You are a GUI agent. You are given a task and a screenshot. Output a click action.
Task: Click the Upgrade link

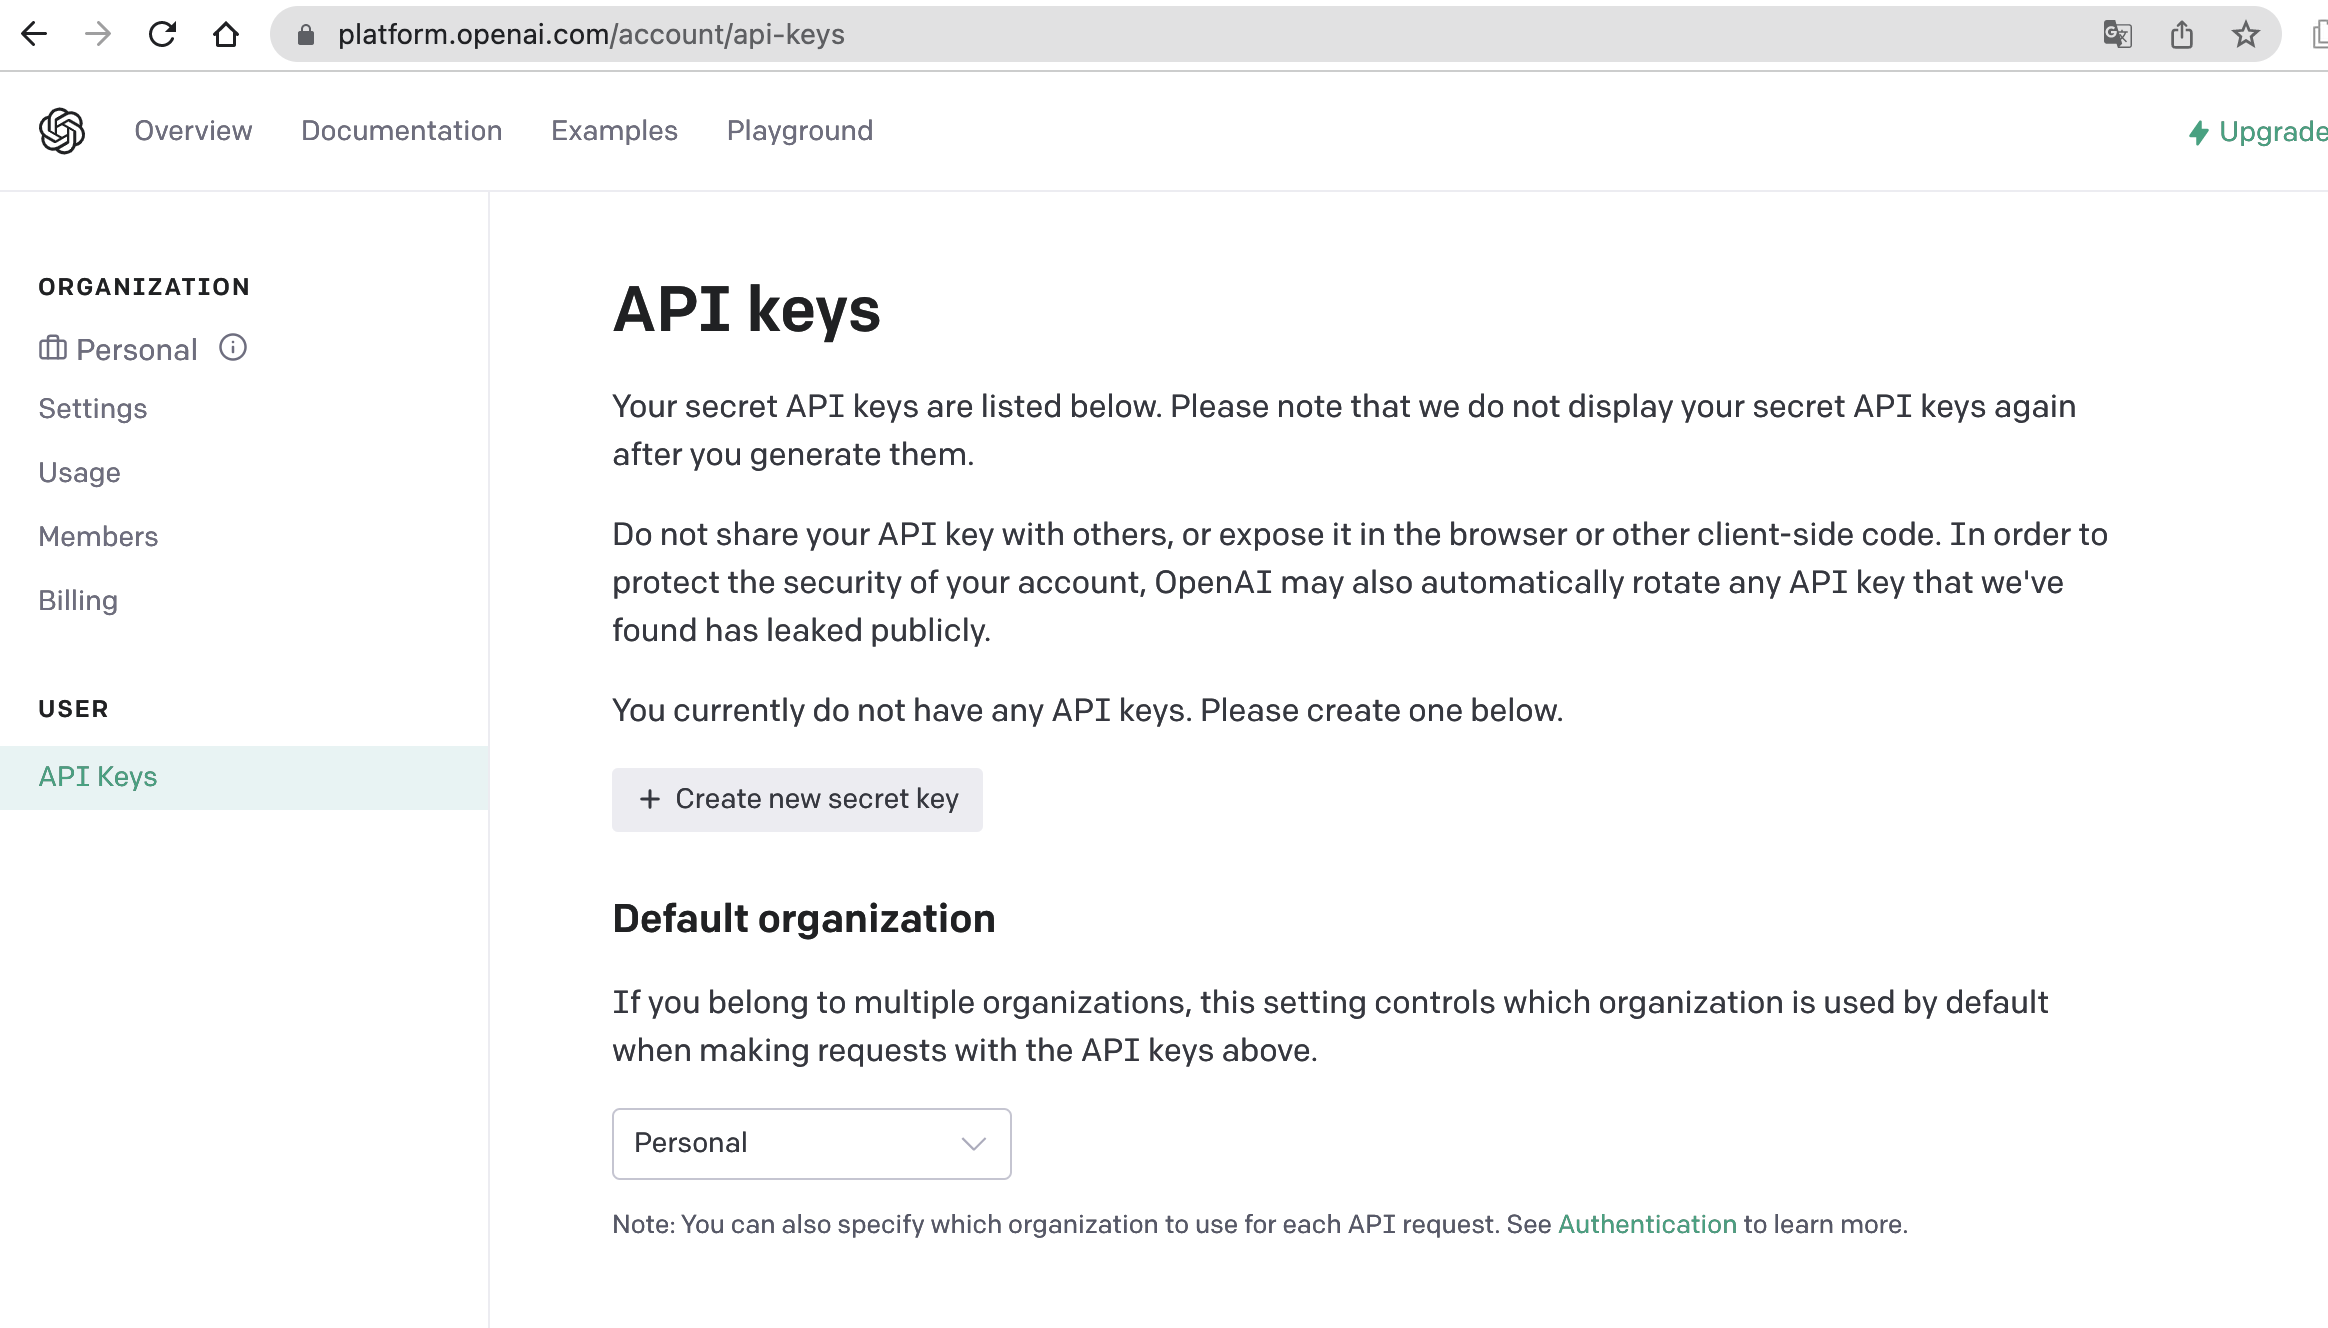[2260, 132]
